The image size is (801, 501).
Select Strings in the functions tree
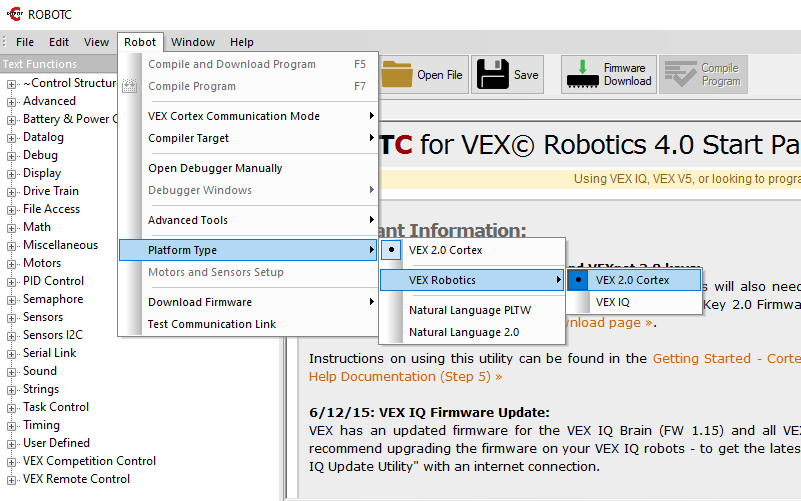41,389
